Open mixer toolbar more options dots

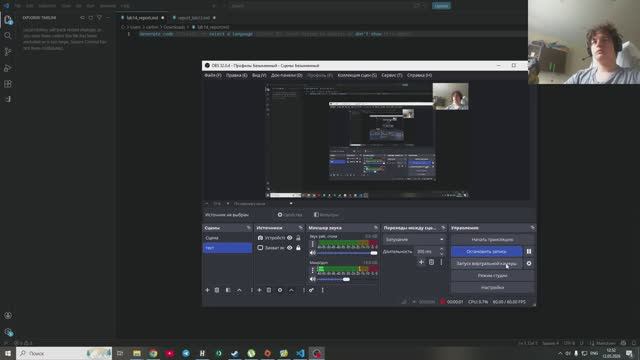(x=322, y=290)
